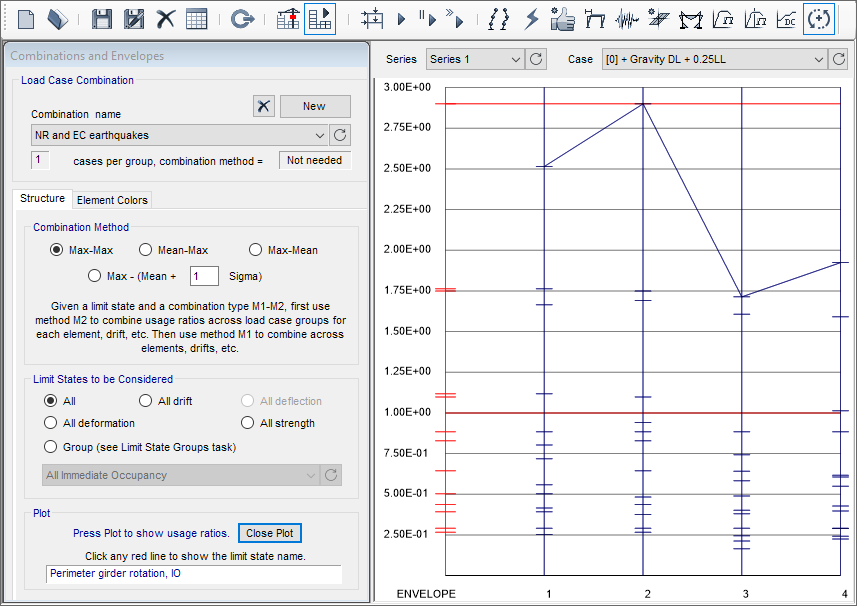Click the 'ENVELOPE' axis label

tap(426, 594)
